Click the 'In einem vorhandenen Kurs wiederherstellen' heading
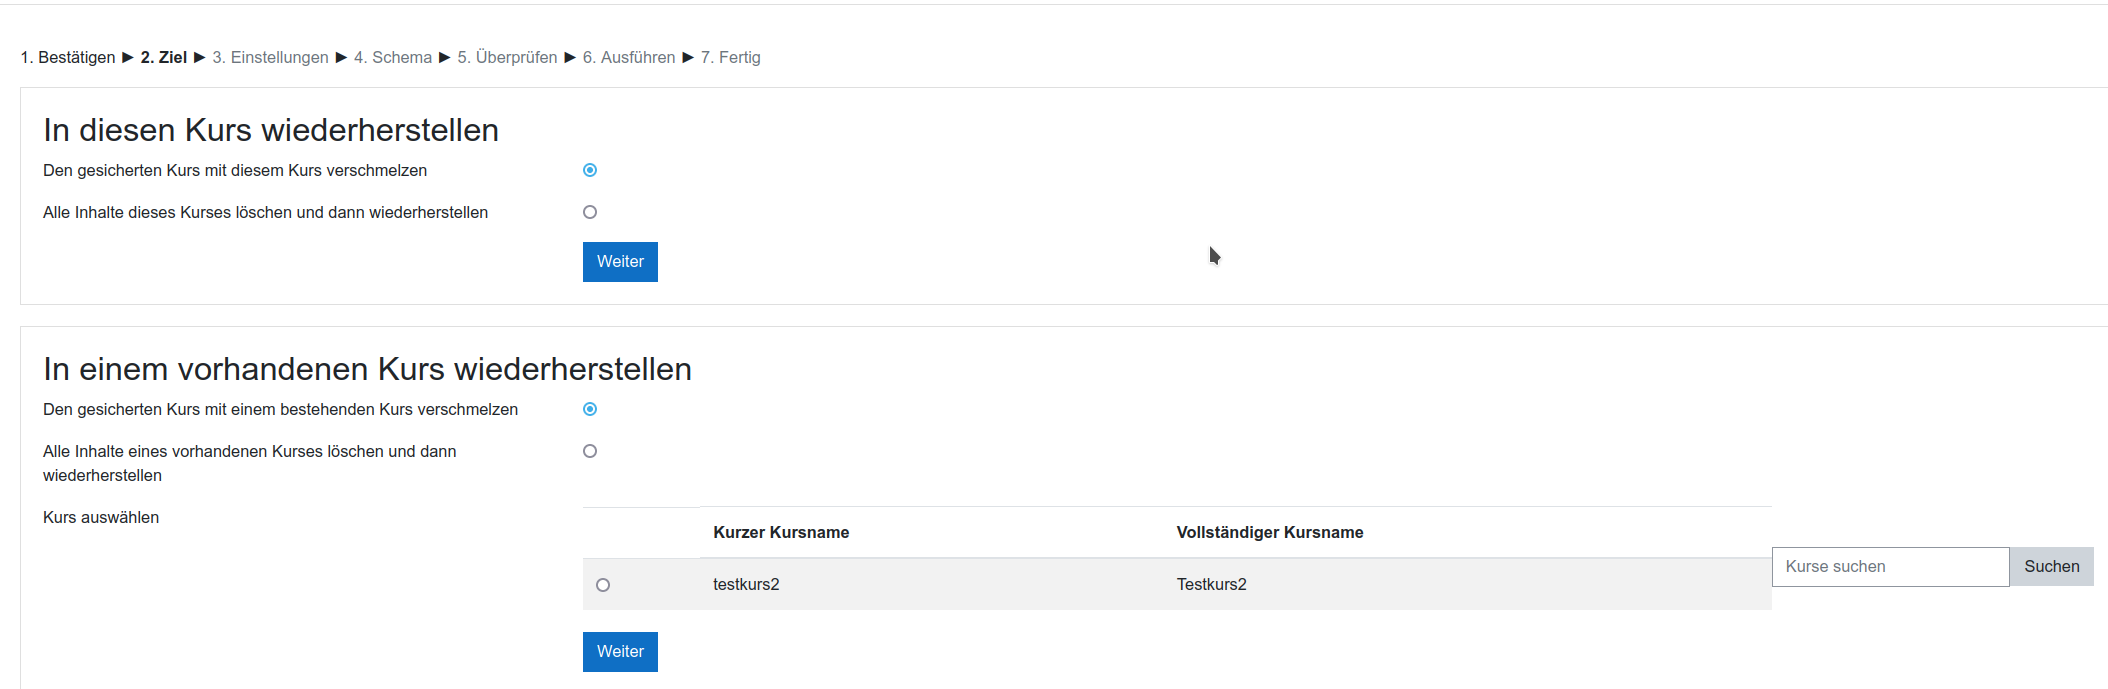 click(367, 370)
